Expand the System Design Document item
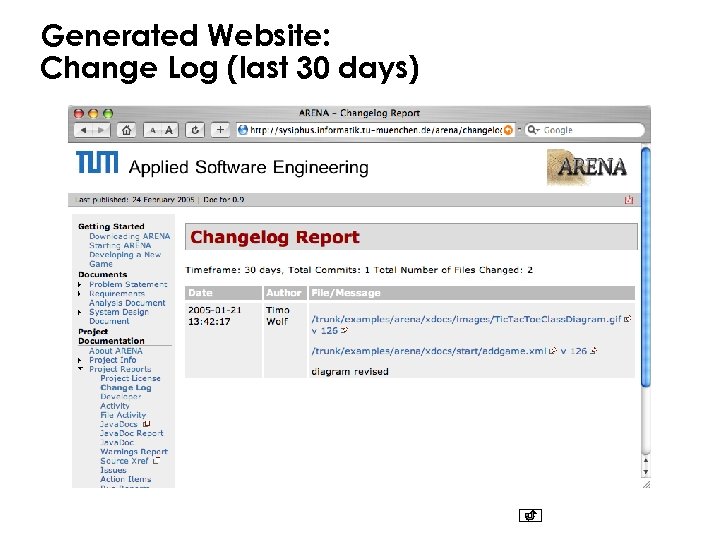Viewport: 720px width, 540px height. (79, 312)
